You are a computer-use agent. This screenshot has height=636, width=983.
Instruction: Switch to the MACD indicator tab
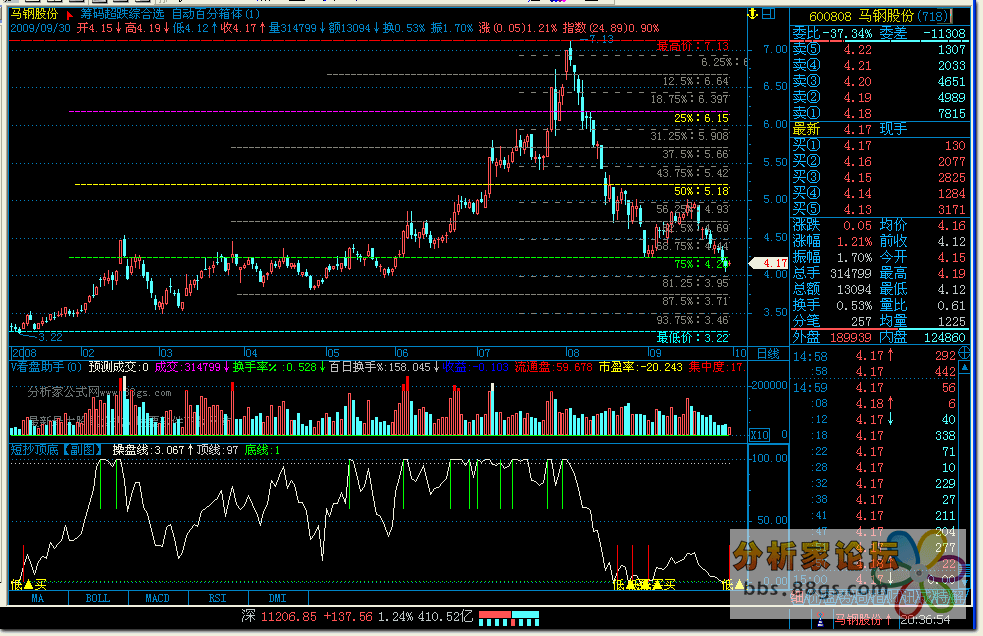point(157,598)
